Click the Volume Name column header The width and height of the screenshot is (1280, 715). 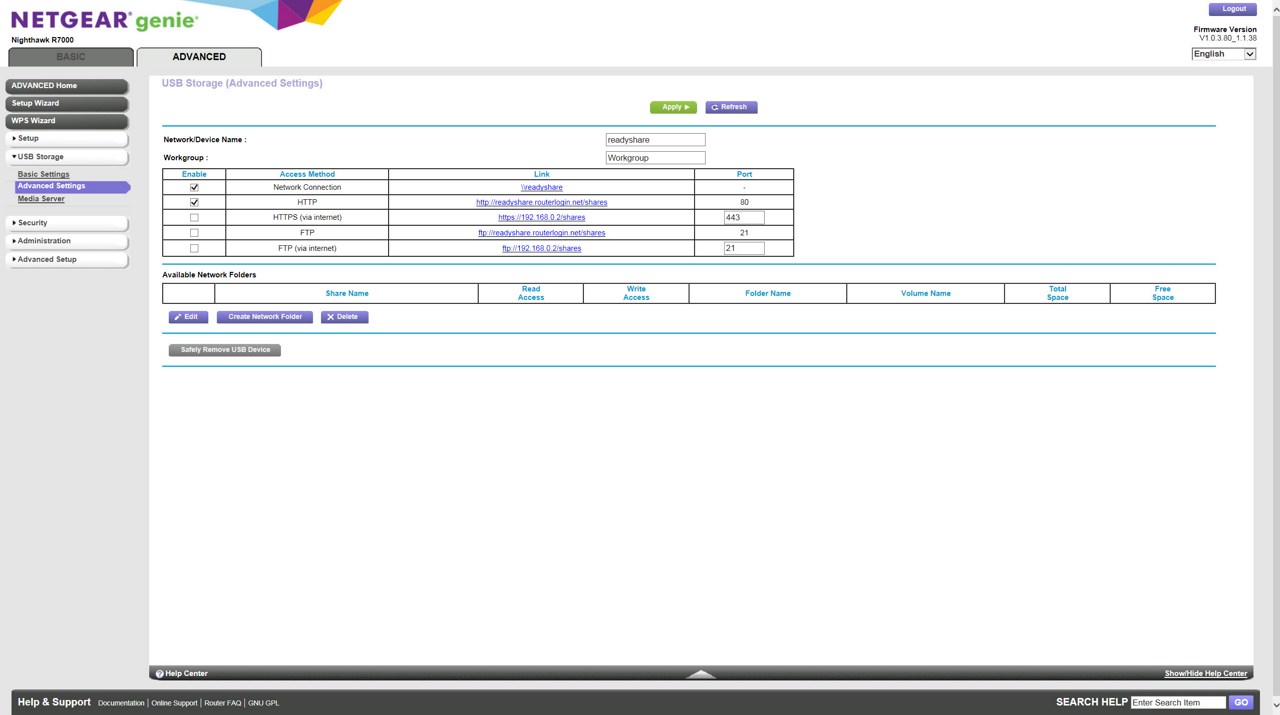click(926, 293)
